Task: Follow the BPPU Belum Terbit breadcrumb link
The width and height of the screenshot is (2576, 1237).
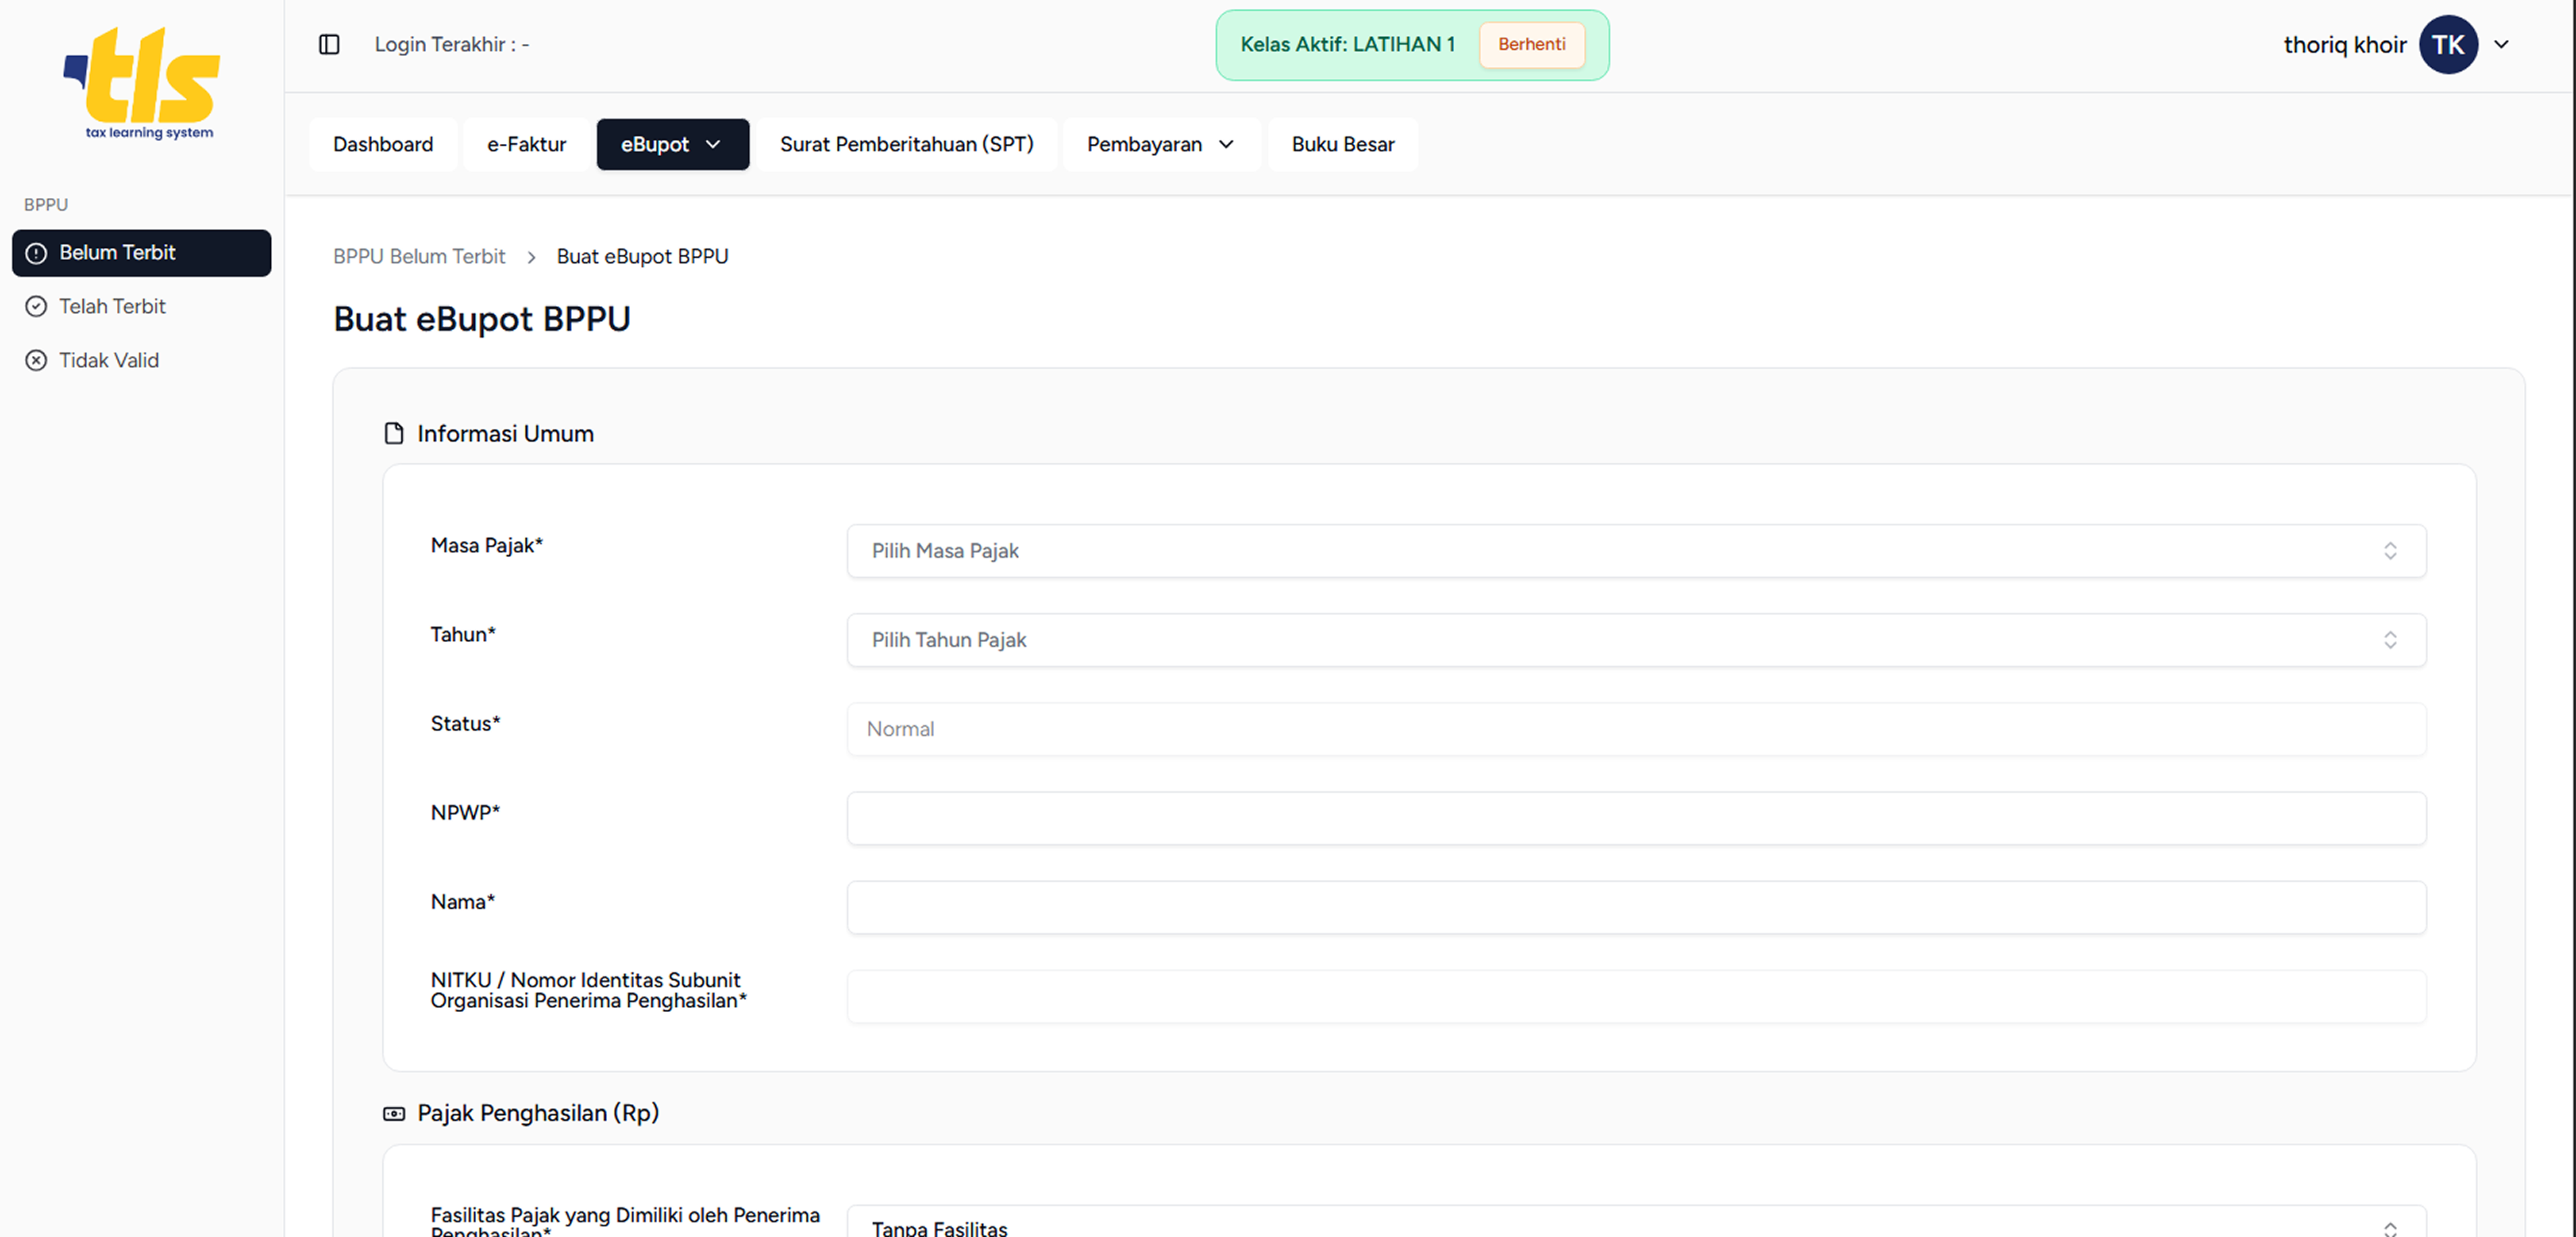Action: coord(419,256)
